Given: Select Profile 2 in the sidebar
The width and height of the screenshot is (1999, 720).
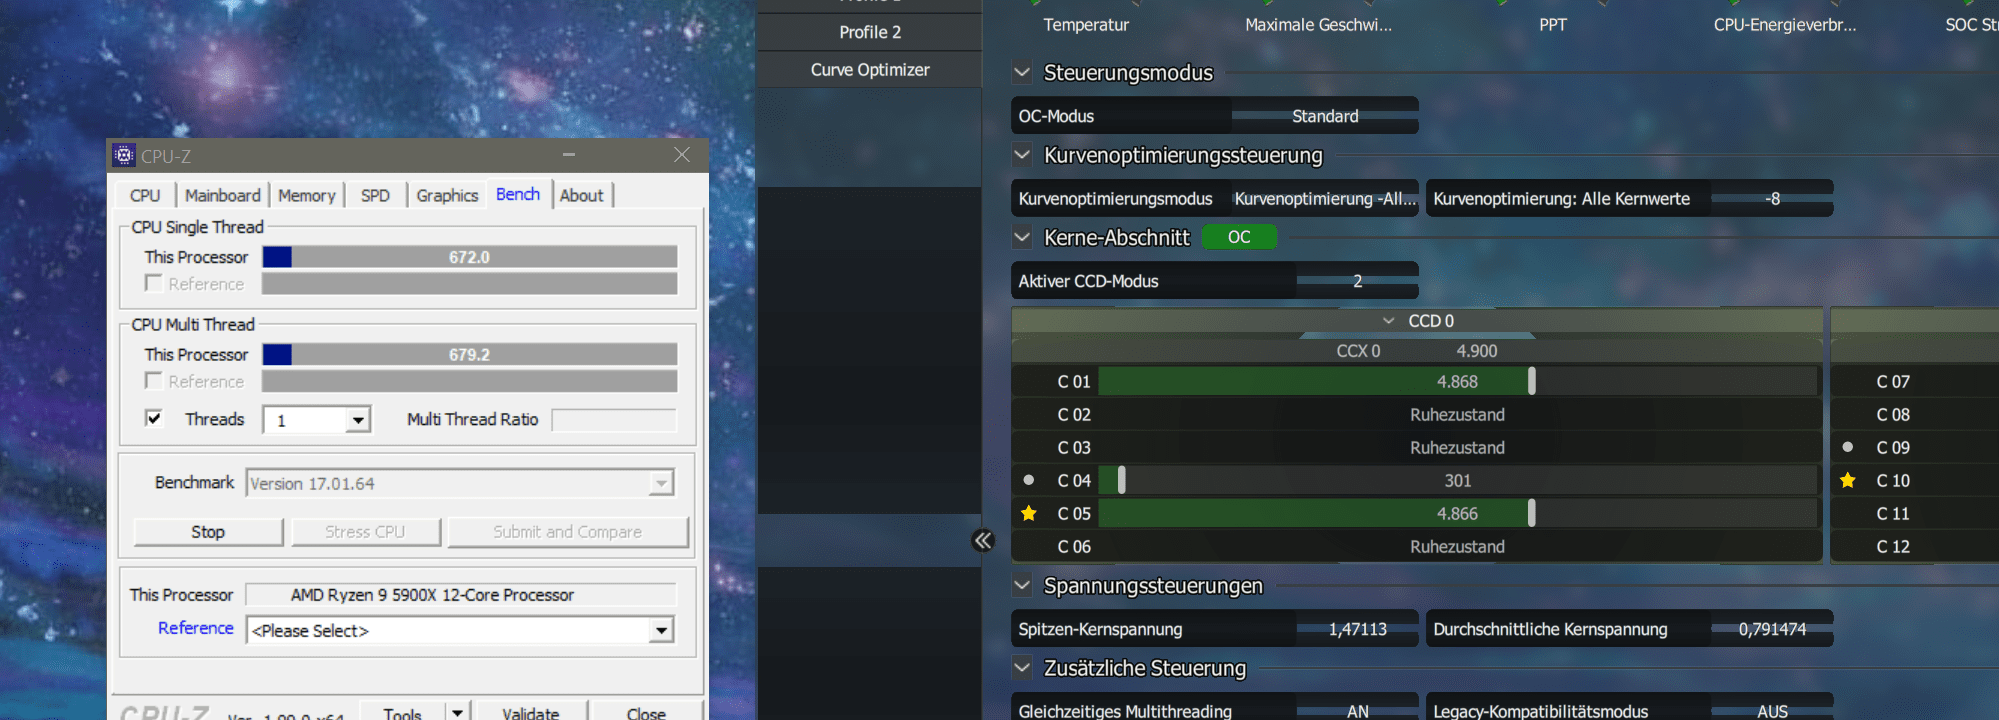Looking at the screenshot, I should pyautogui.click(x=870, y=32).
